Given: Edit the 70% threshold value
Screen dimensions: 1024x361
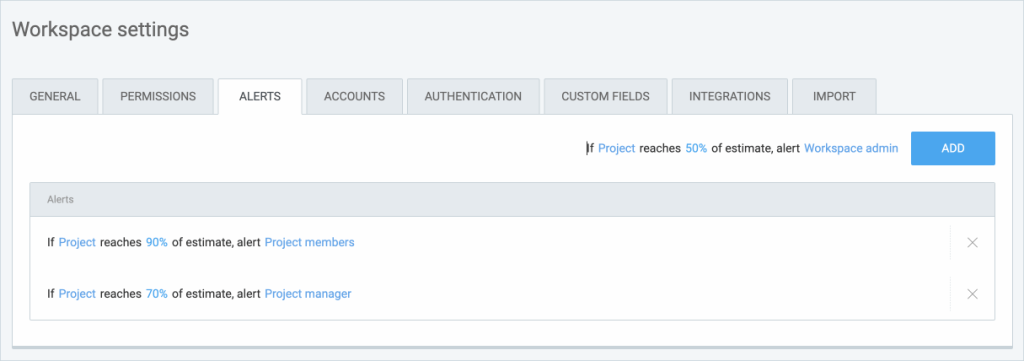Looking at the screenshot, I should click(x=157, y=294).
